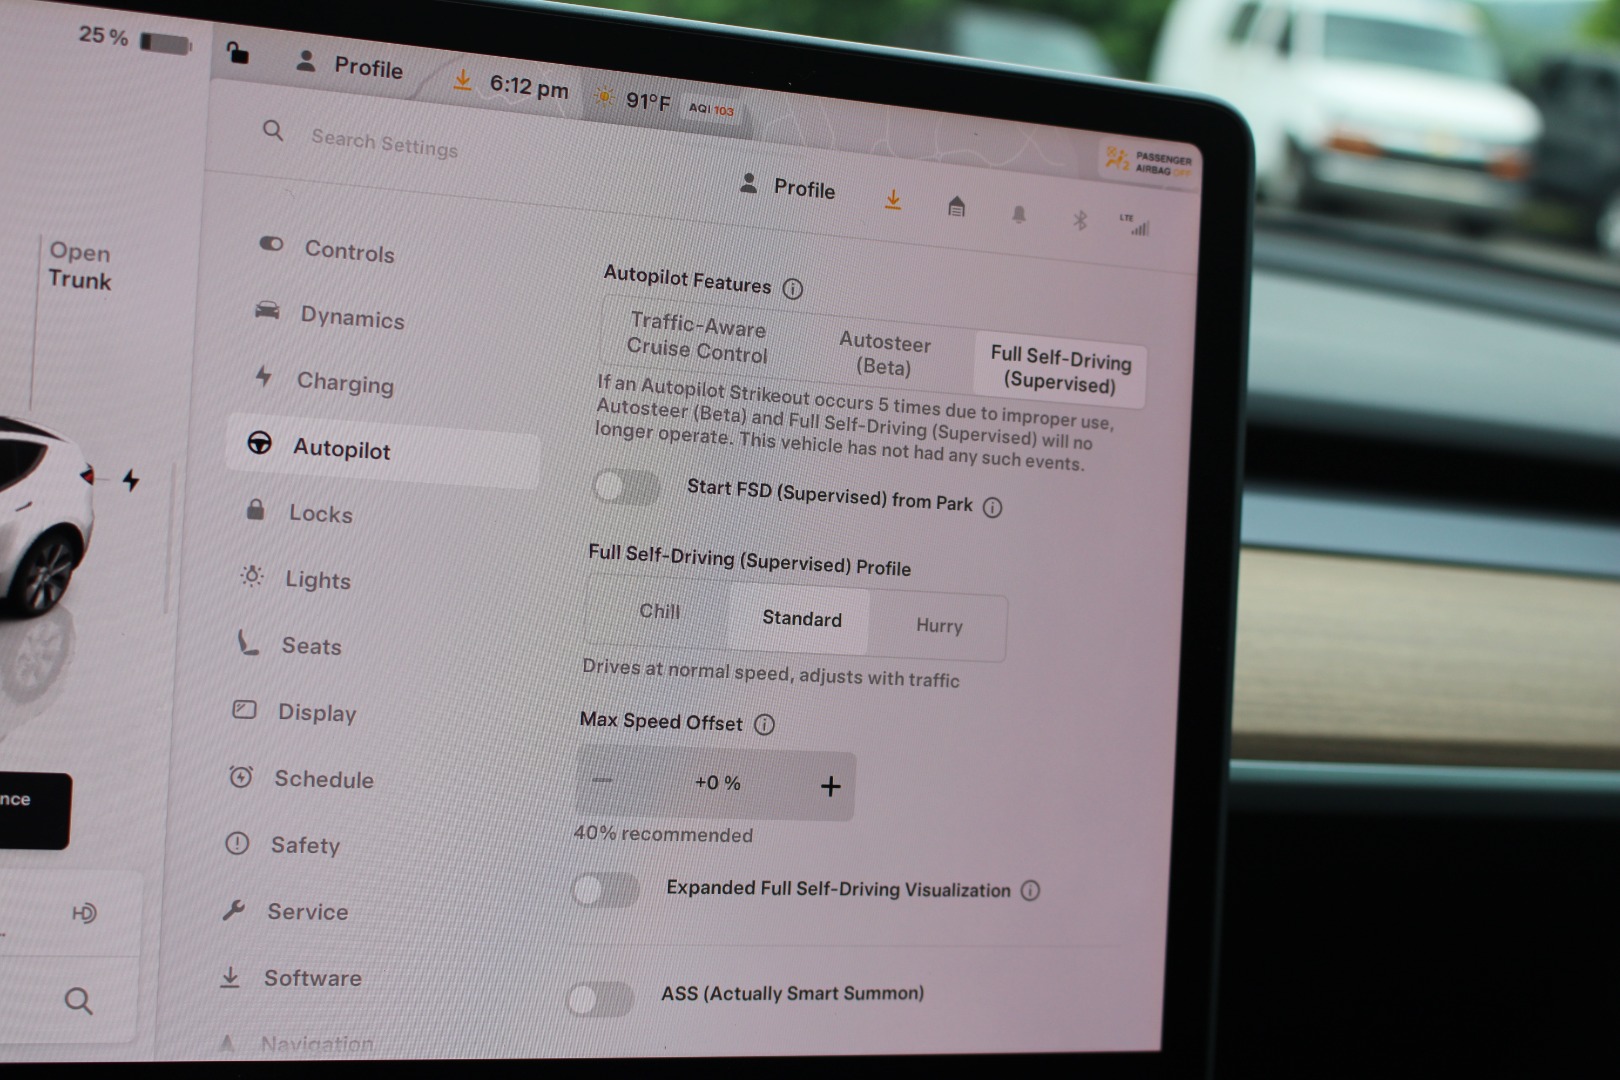The image size is (1620, 1080).
Task: Tap the magnifier search icon at bottom left
Action: tap(78, 1001)
